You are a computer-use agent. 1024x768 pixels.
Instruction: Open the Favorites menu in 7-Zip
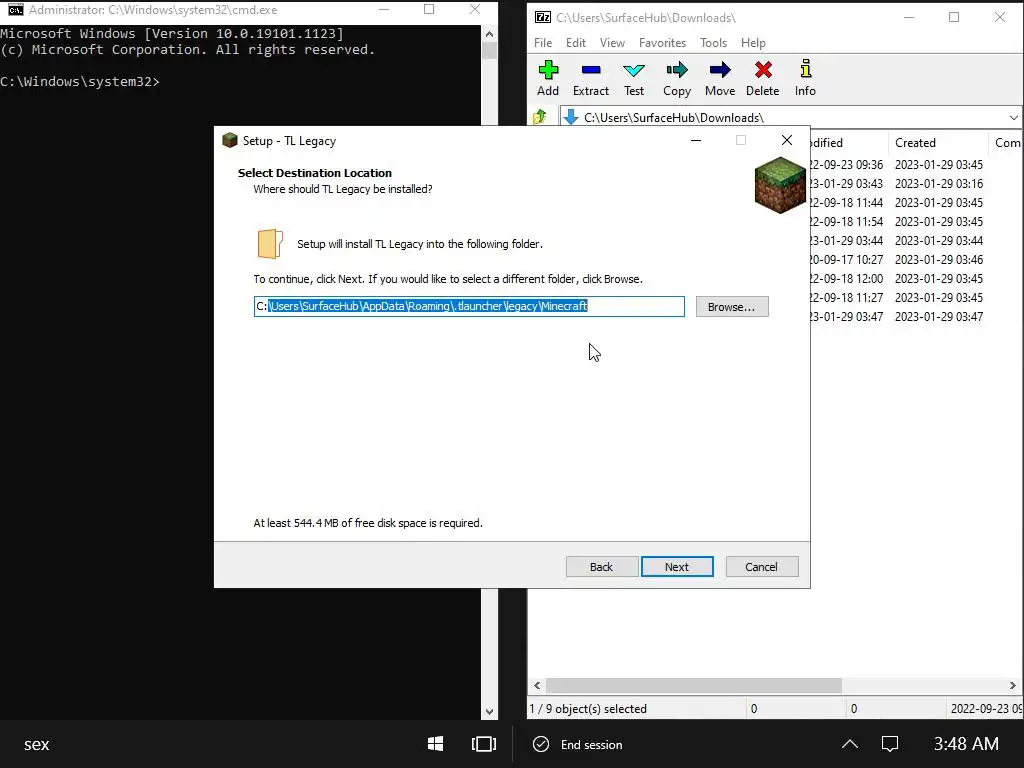(662, 42)
